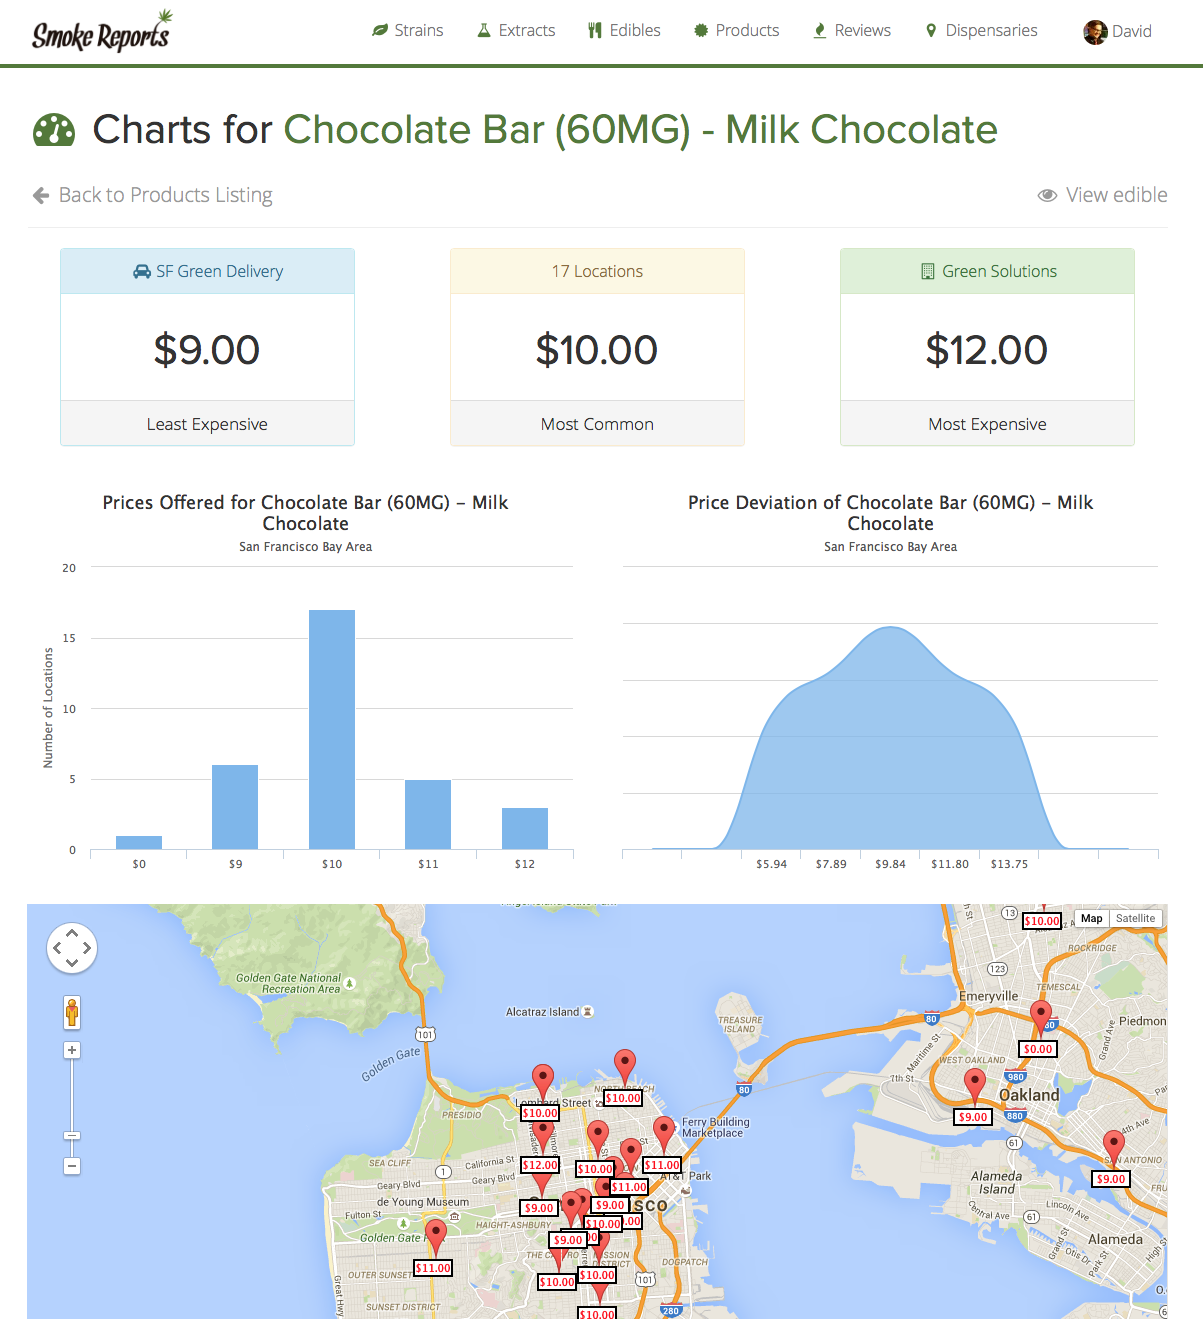This screenshot has width=1203, height=1319.
Task: Click the map zoom slider handle
Action: coord(72,1136)
